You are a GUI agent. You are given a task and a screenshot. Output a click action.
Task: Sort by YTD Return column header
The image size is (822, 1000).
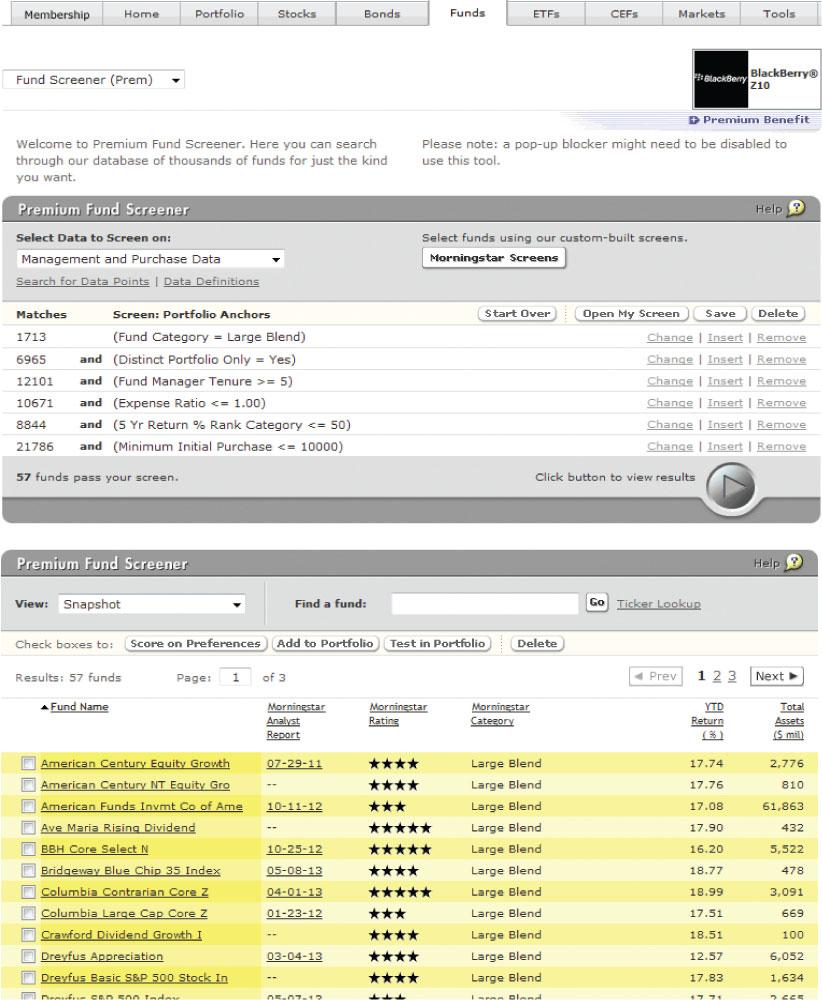[x=707, y=721]
